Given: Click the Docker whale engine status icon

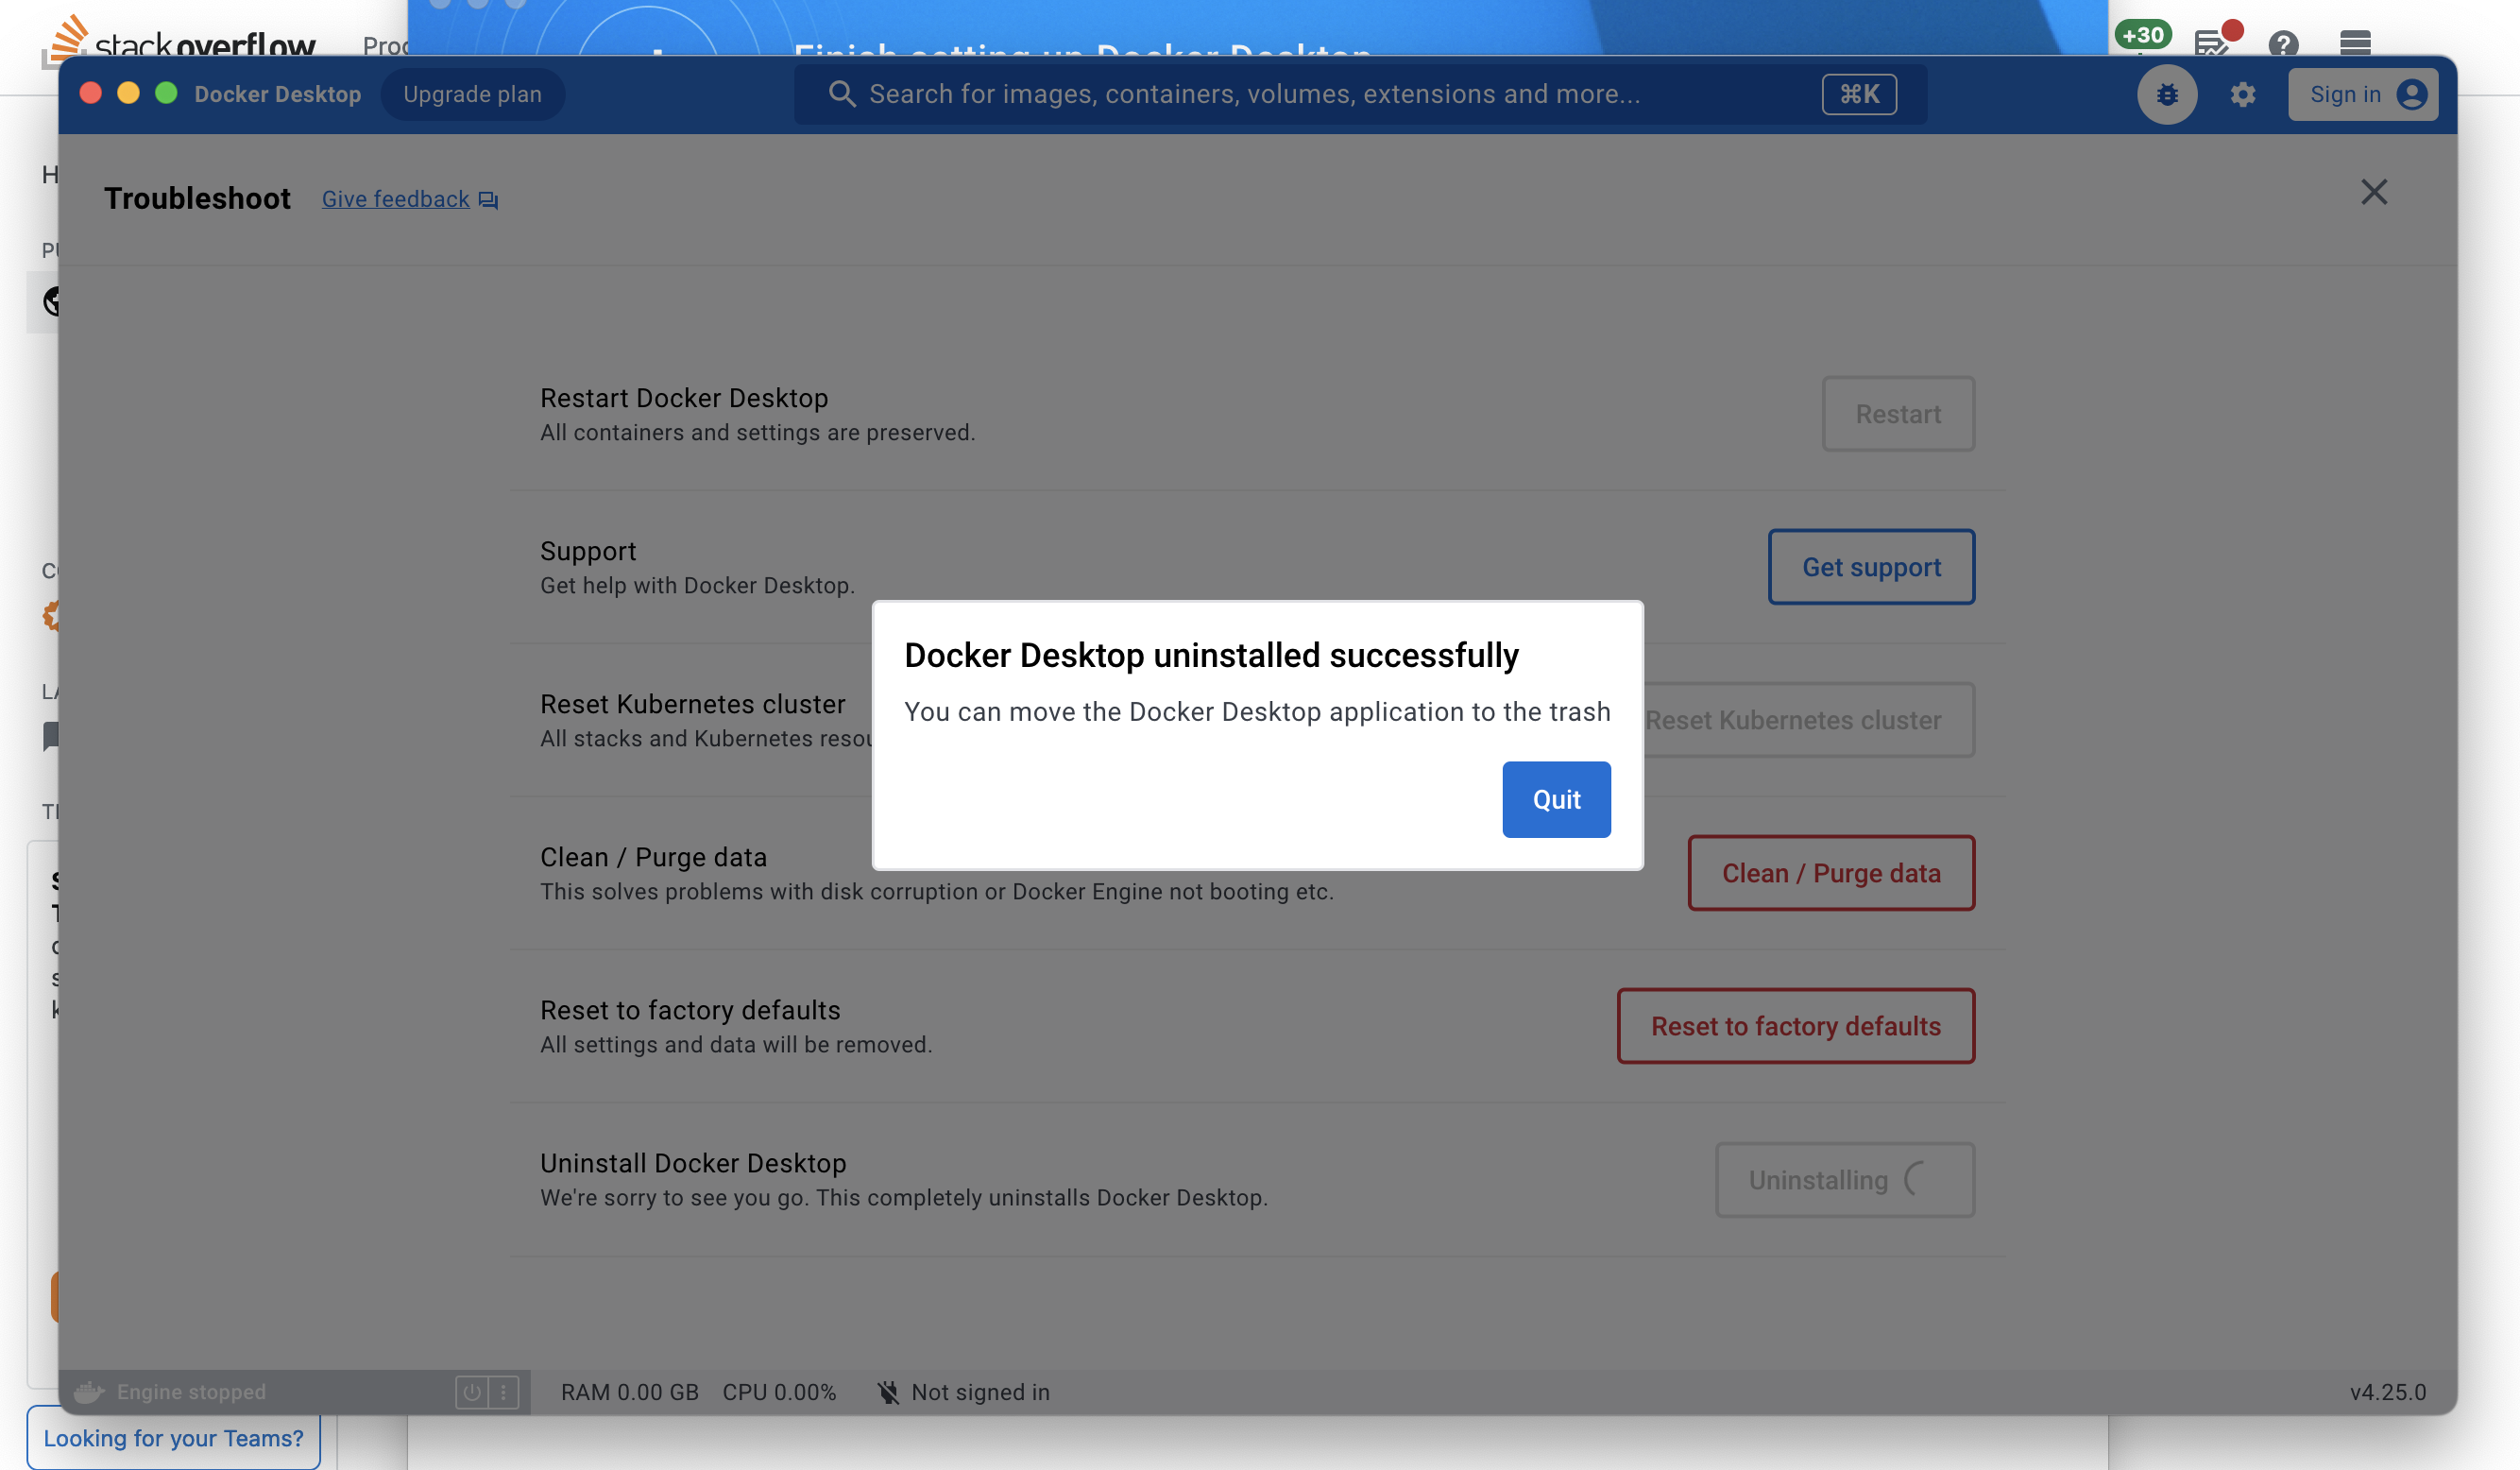Looking at the screenshot, I should [x=89, y=1391].
